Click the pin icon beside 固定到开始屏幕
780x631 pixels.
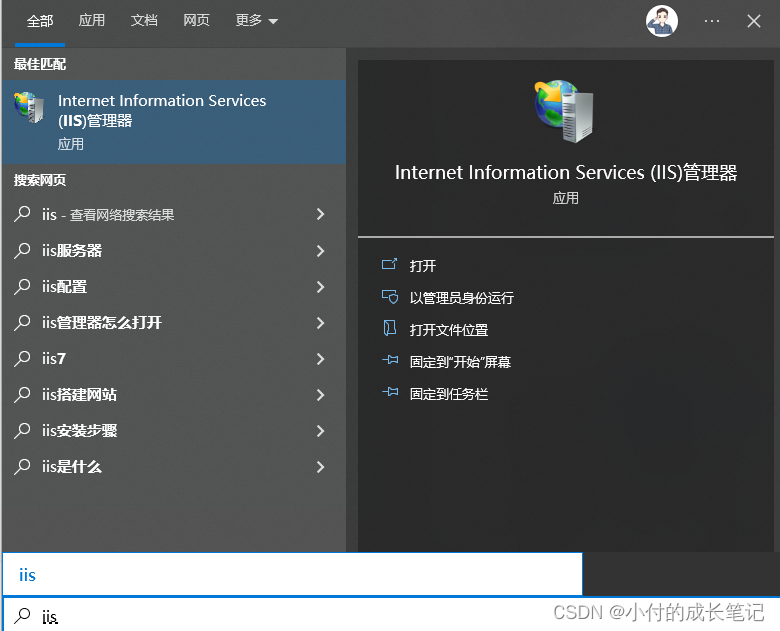coord(390,359)
